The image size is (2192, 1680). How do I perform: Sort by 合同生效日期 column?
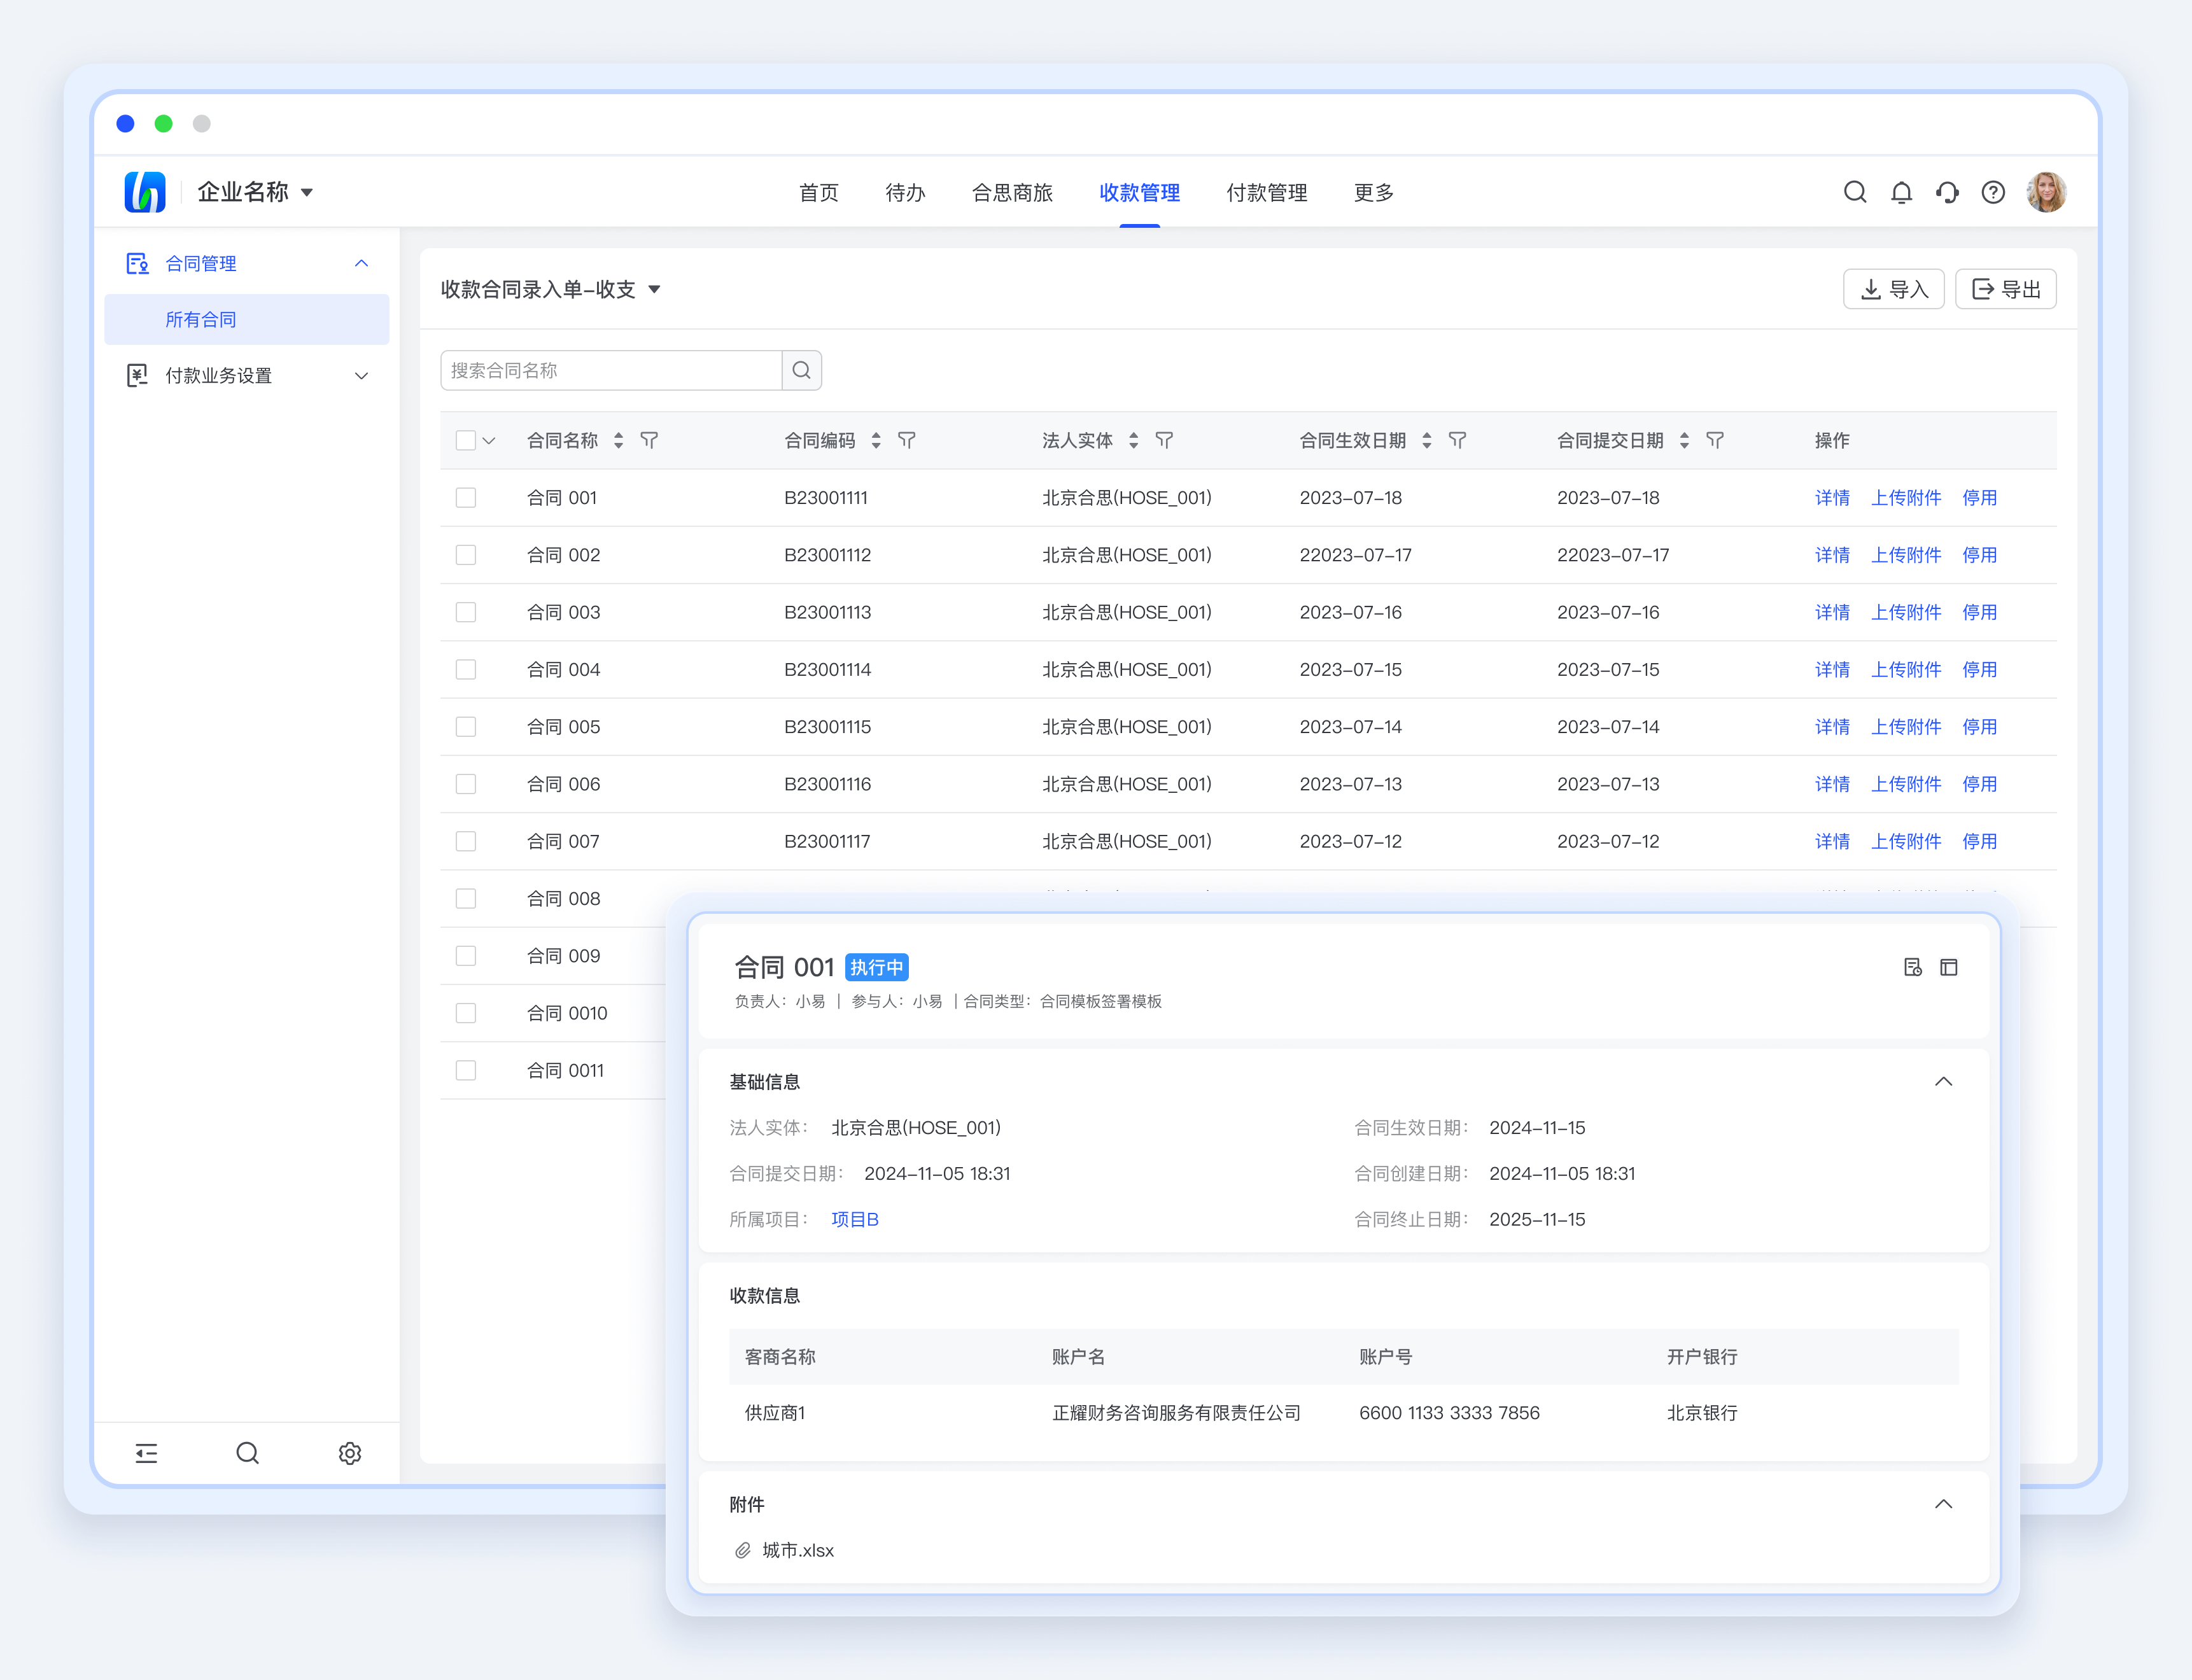(x=1426, y=440)
